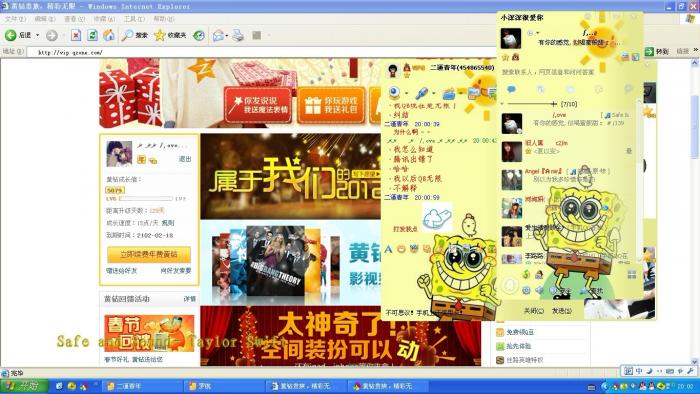
Task: Open Mail button dropdown arrow
Action: (x=227, y=35)
